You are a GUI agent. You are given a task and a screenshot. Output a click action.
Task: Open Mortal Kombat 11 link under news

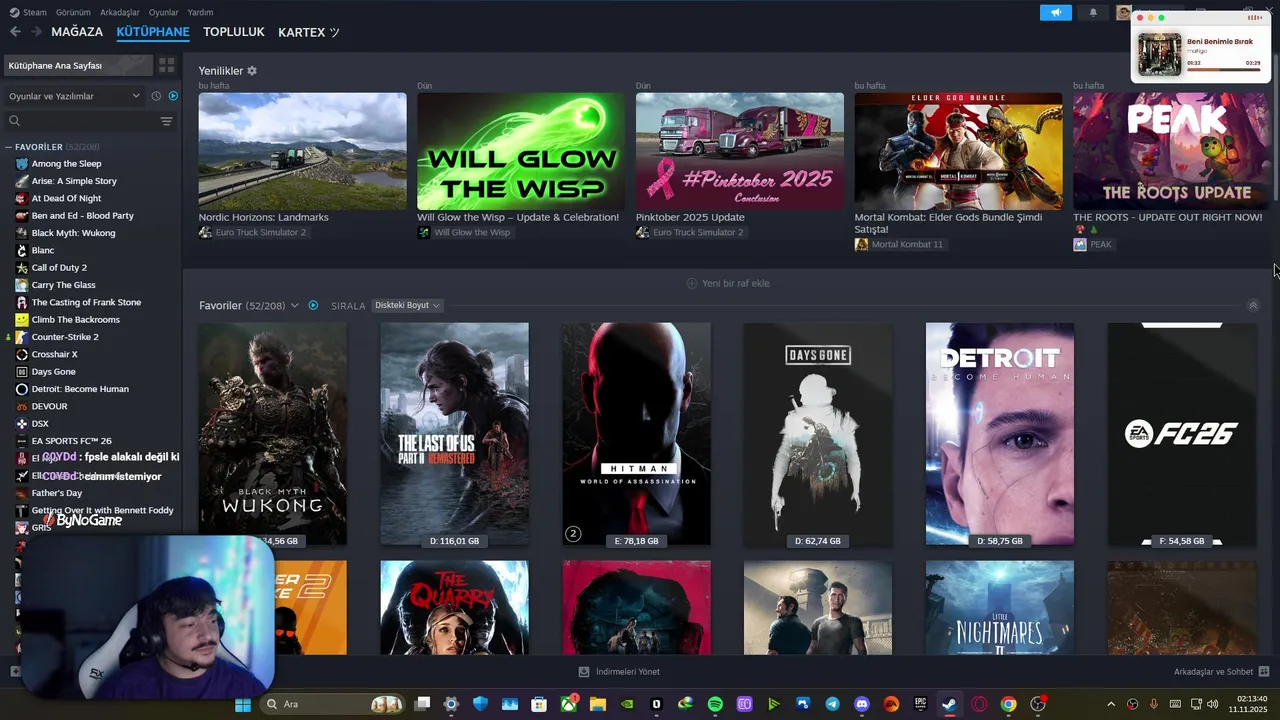[x=899, y=244]
